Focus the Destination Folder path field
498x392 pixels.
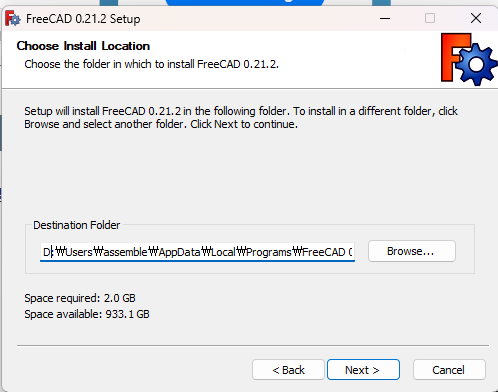(197, 252)
